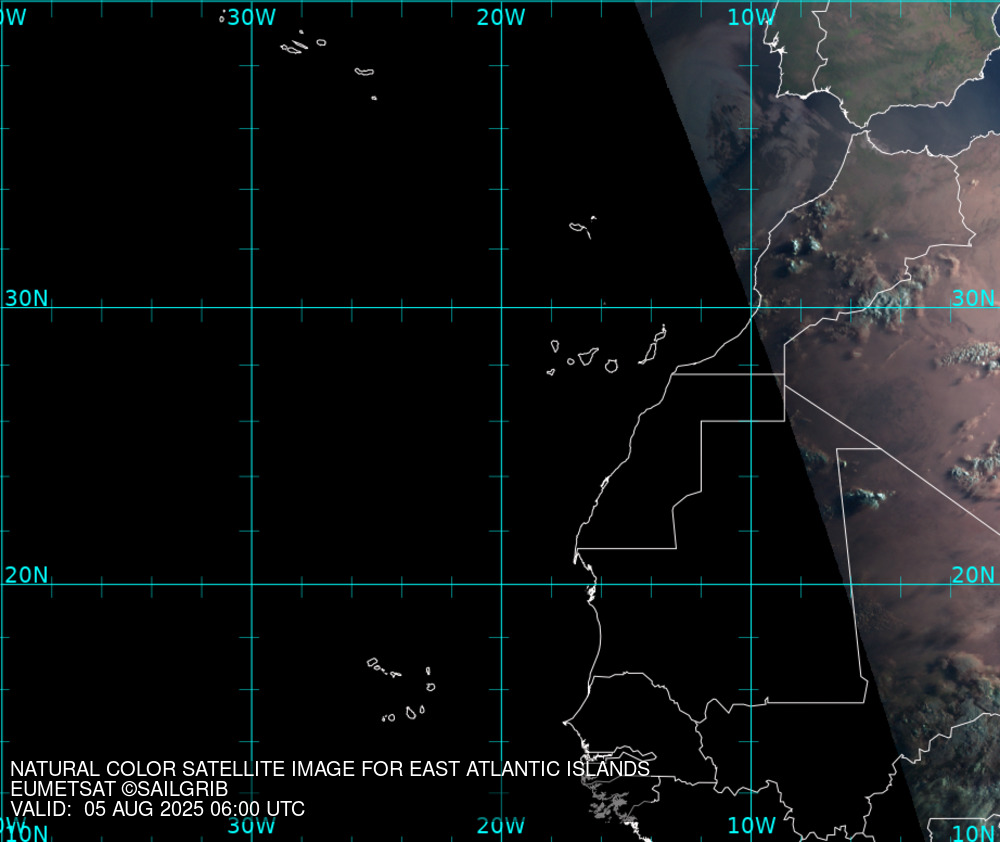
Task: Click the '20N' latitude label on the right edge
Action: [973, 575]
